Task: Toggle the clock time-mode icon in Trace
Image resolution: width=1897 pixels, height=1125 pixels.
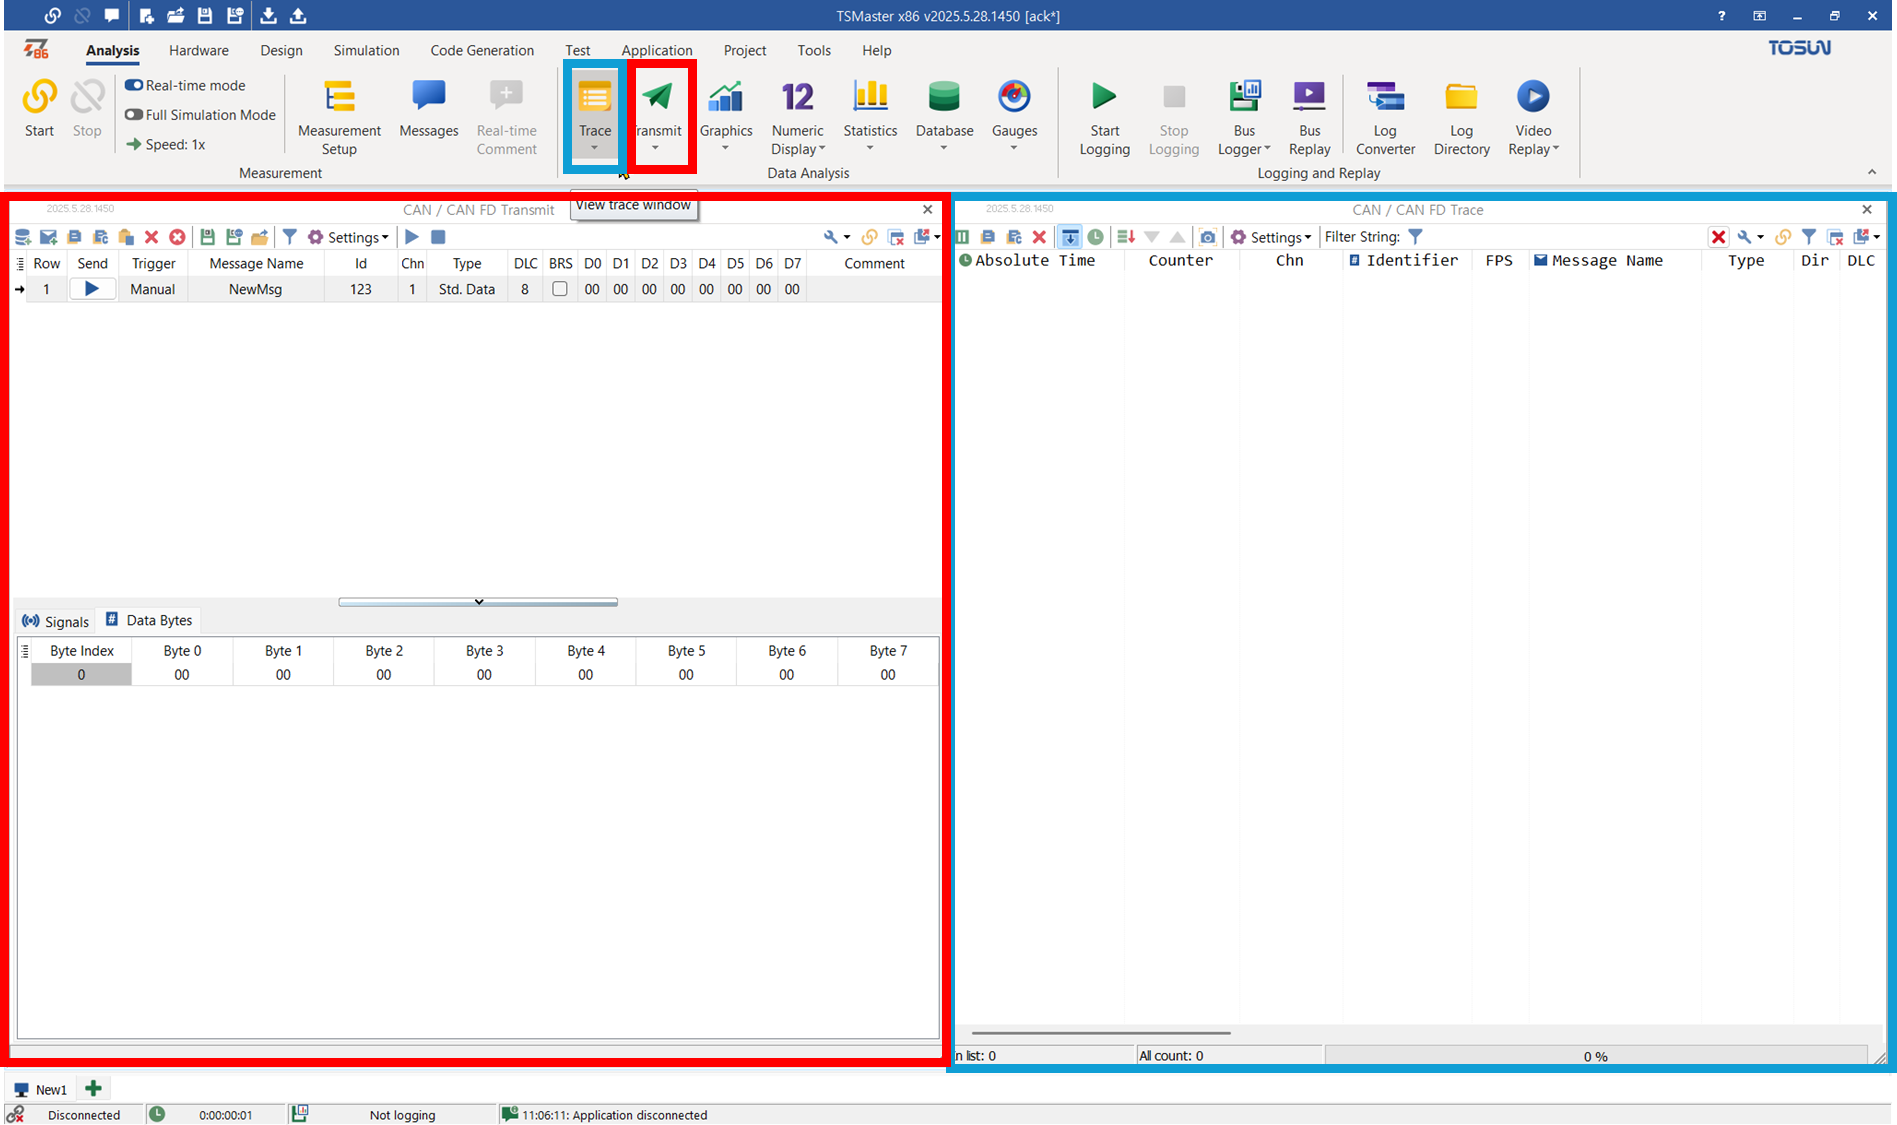Action: [x=1096, y=237]
